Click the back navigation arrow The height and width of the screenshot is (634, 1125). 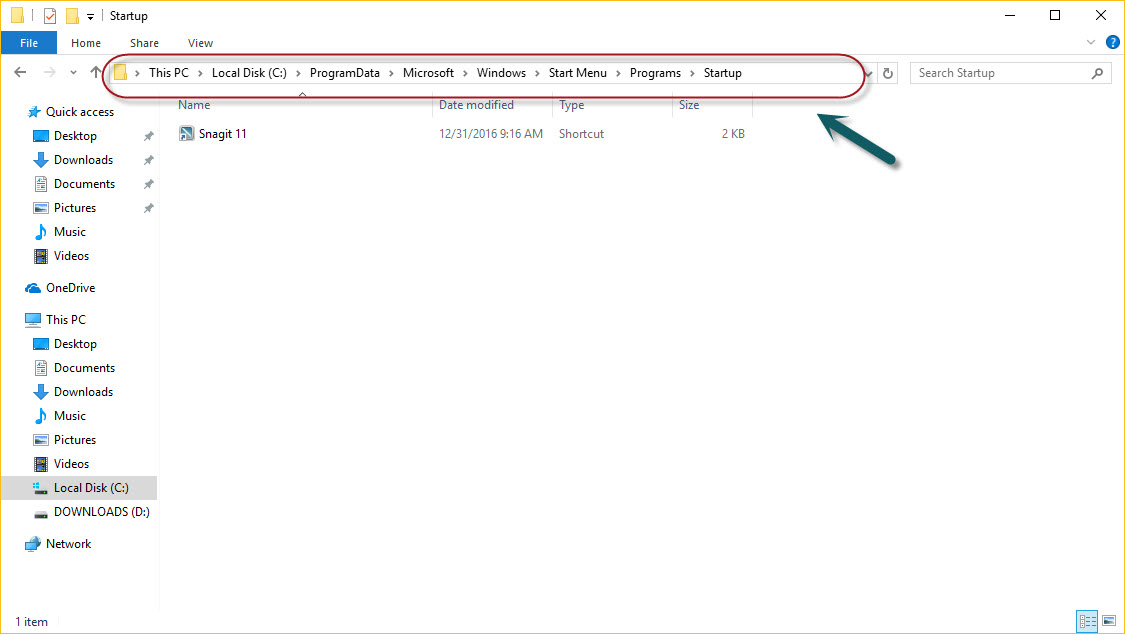click(20, 72)
